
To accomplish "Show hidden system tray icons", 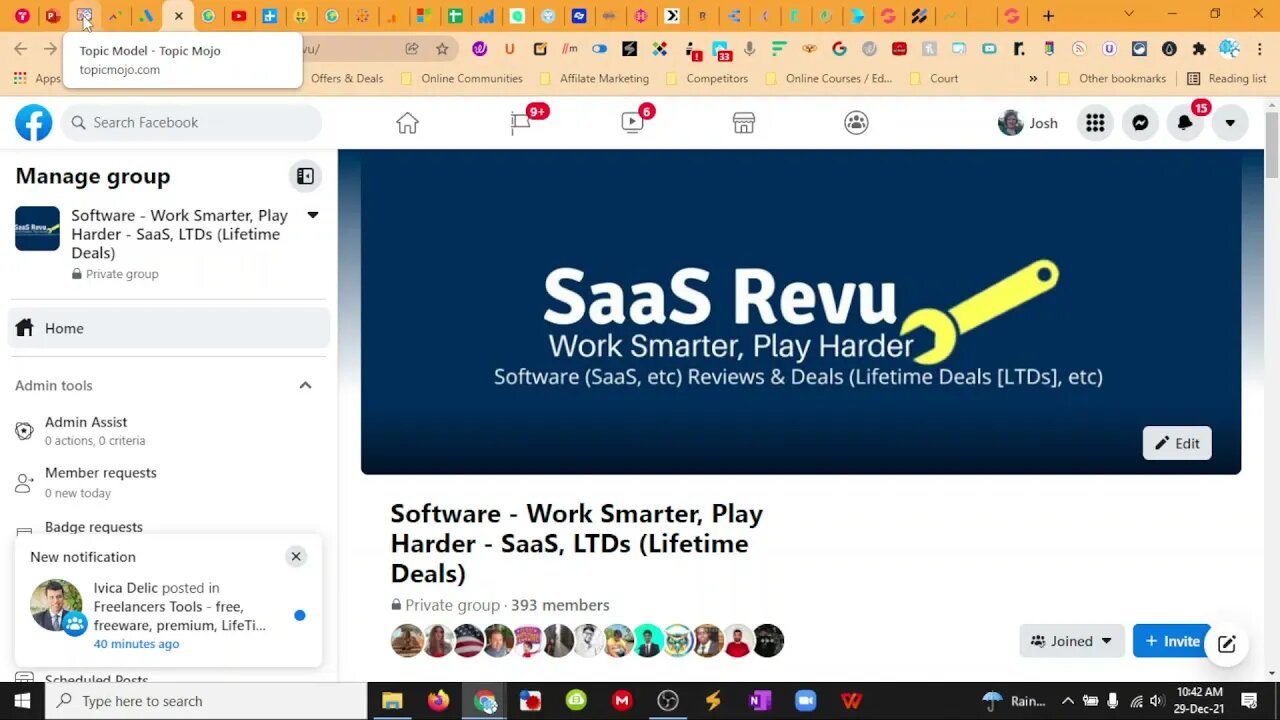I will (1068, 701).
